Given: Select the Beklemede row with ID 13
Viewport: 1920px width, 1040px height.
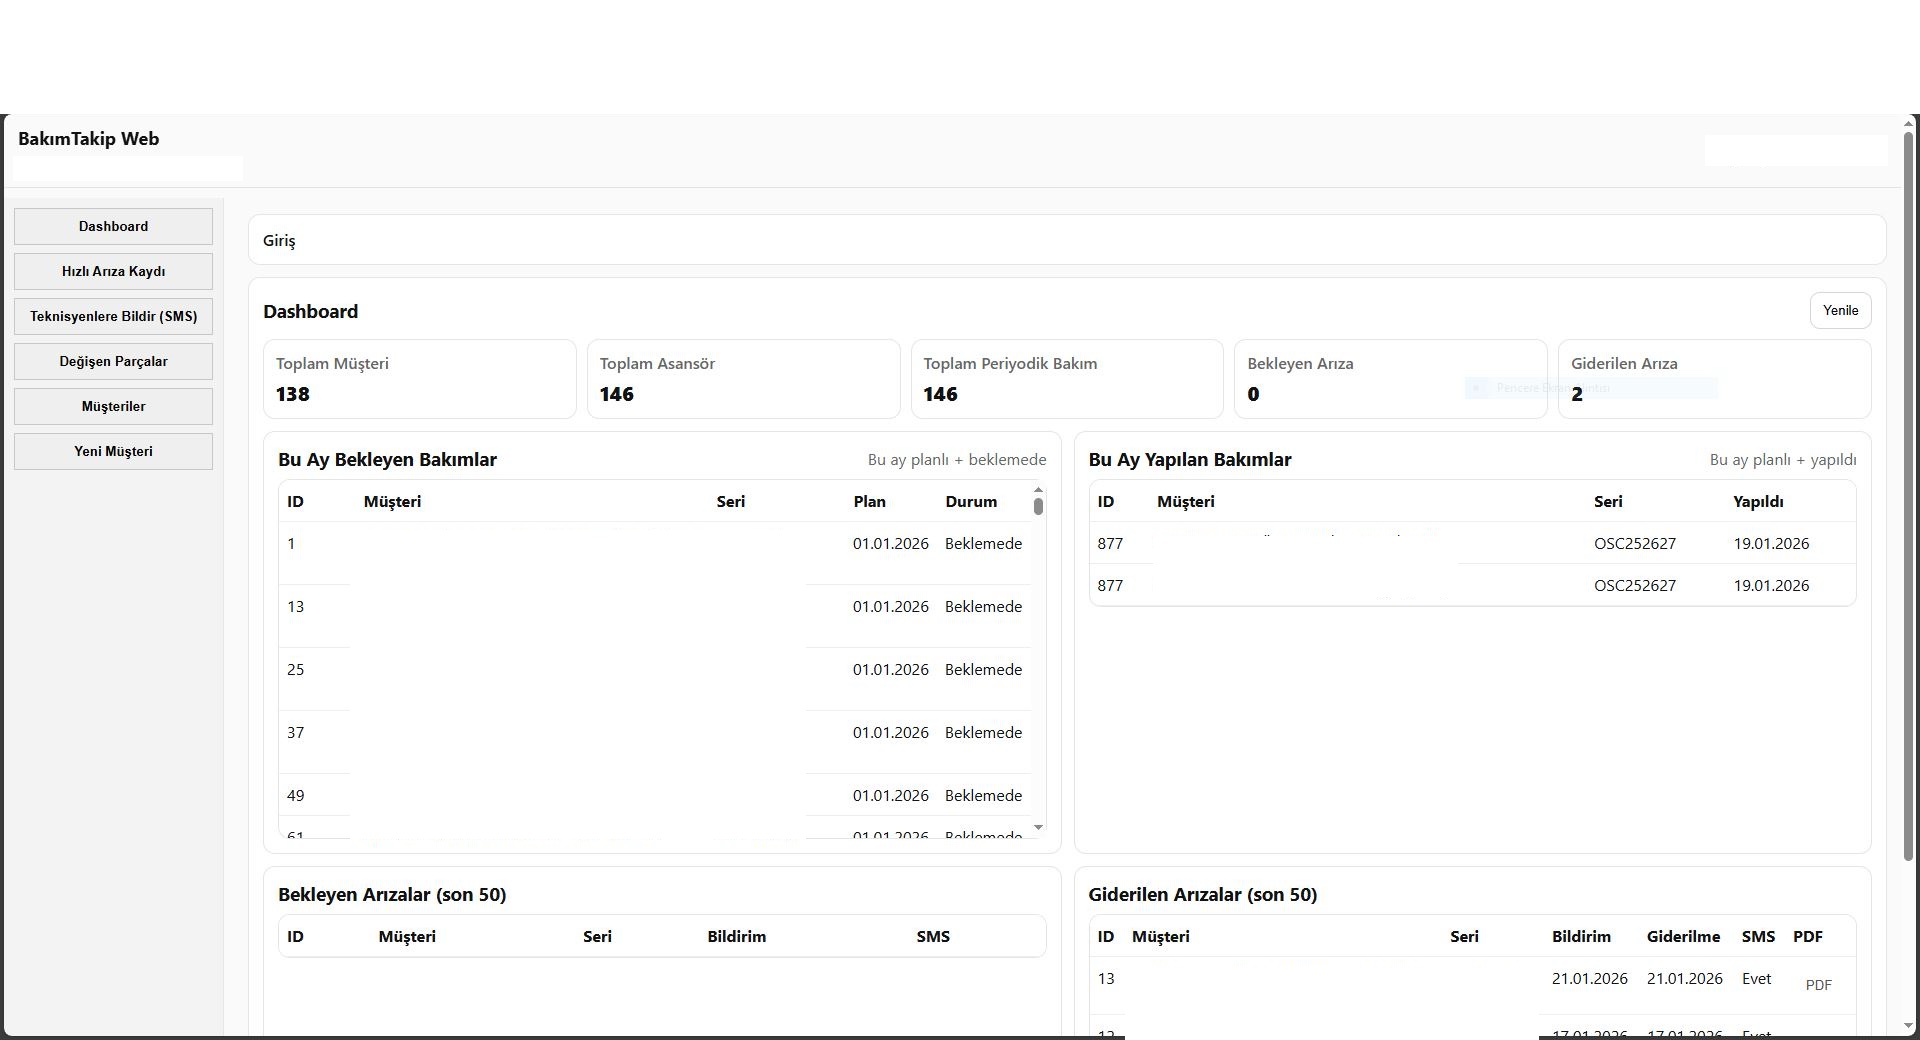Looking at the screenshot, I should click(600, 607).
